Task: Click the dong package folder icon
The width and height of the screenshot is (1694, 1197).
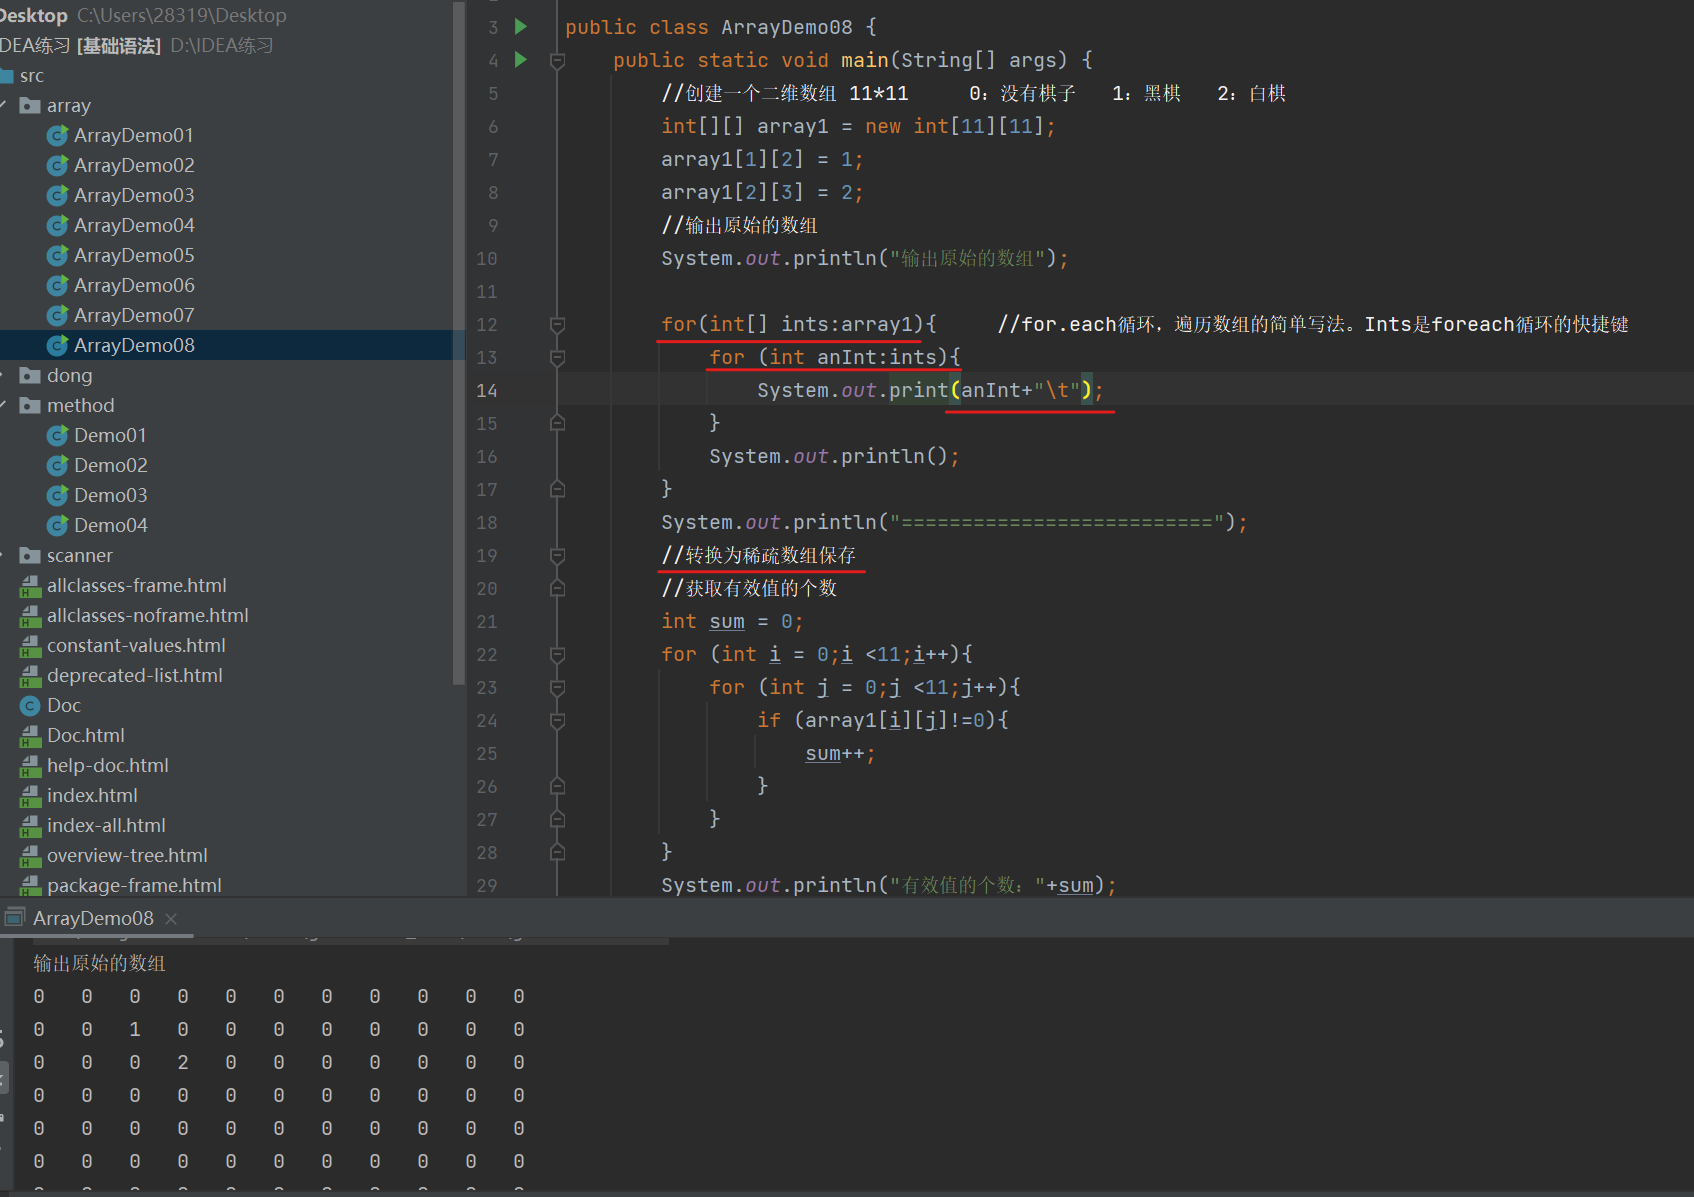Action: click(30, 376)
